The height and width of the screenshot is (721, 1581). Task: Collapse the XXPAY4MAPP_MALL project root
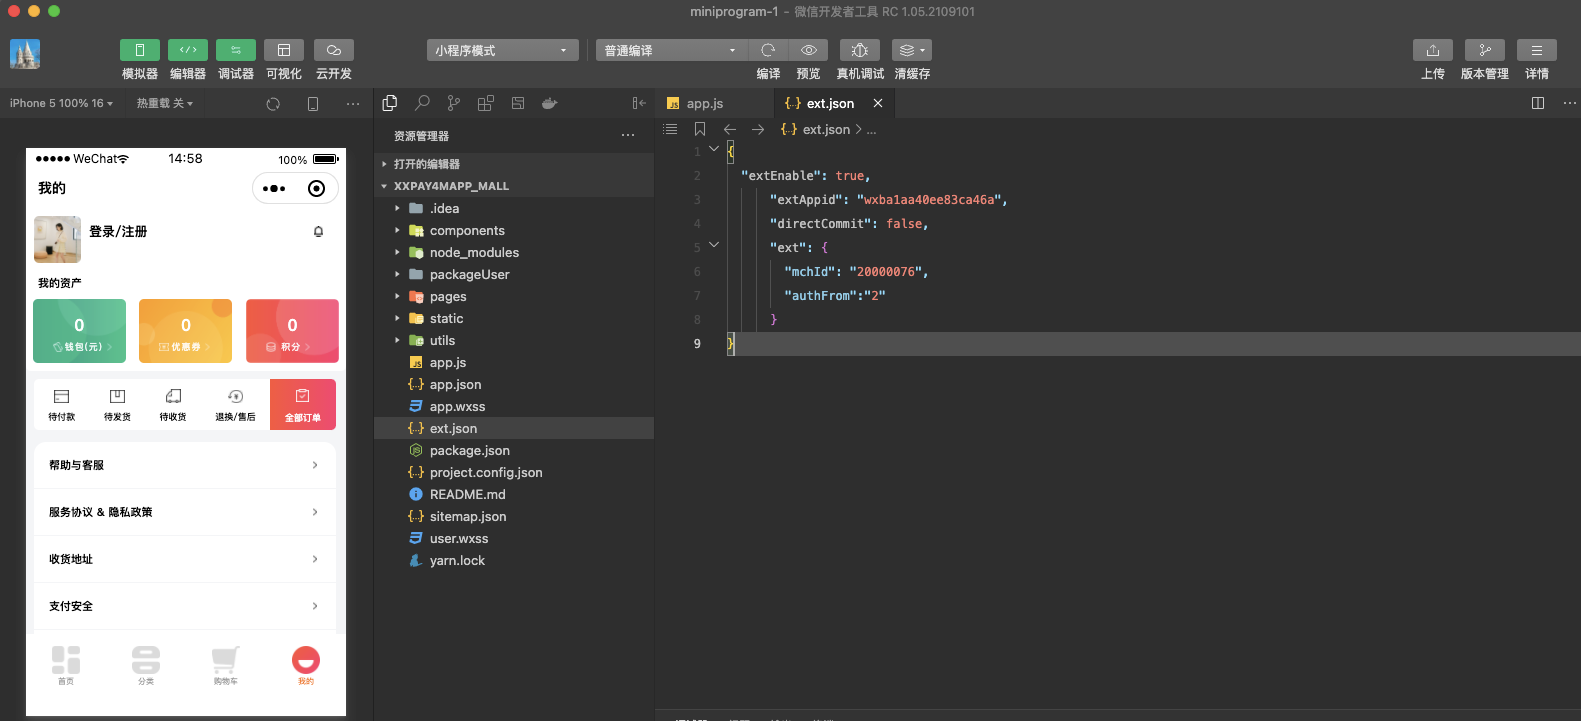[514, 186]
